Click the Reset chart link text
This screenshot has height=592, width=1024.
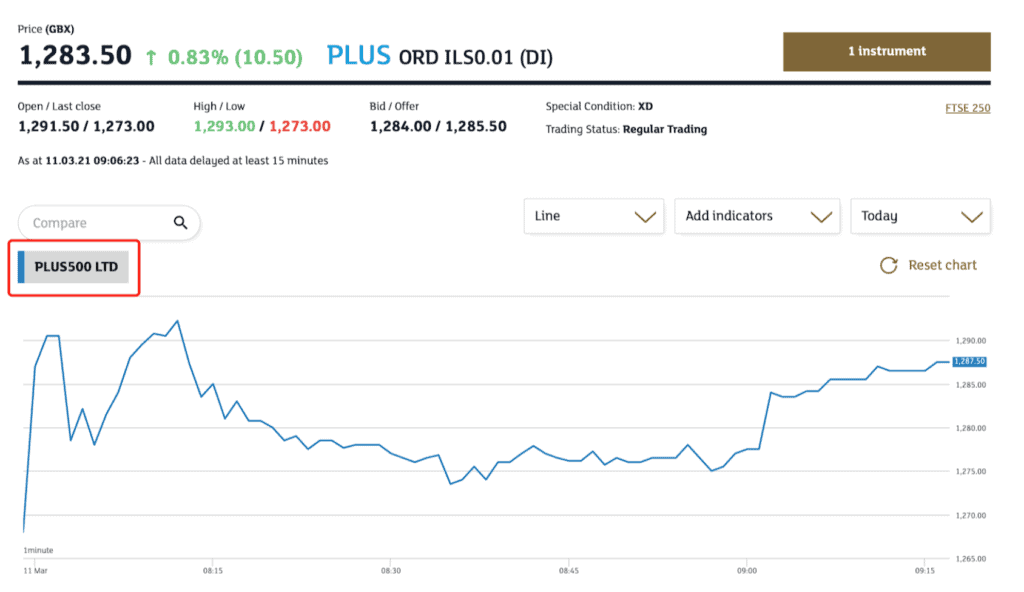tap(942, 265)
